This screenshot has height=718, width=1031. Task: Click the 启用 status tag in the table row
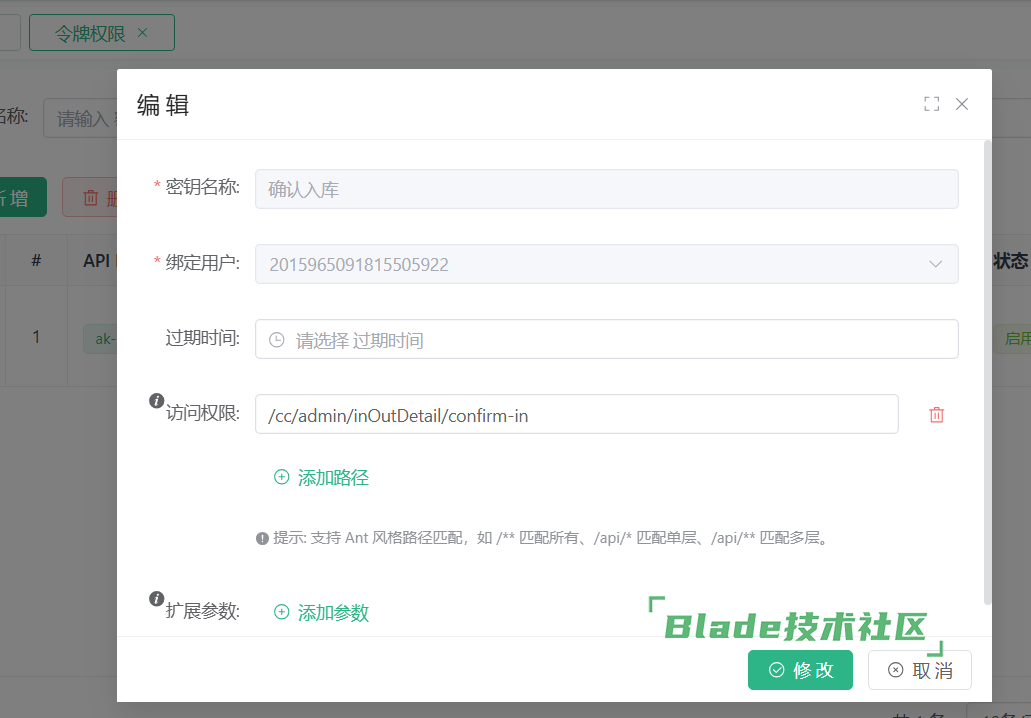click(x=1016, y=339)
